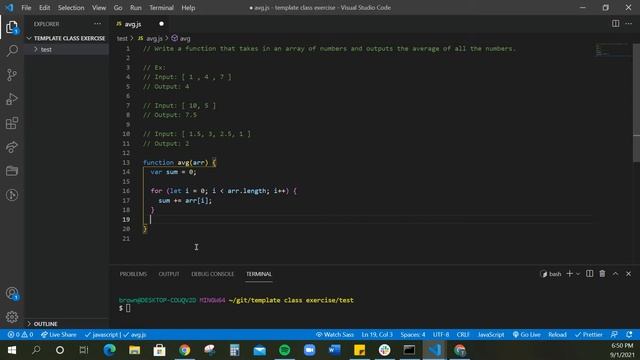This screenshot has width=640, height=360.
Task: Open the Extensions view
Action: [12, 123]
